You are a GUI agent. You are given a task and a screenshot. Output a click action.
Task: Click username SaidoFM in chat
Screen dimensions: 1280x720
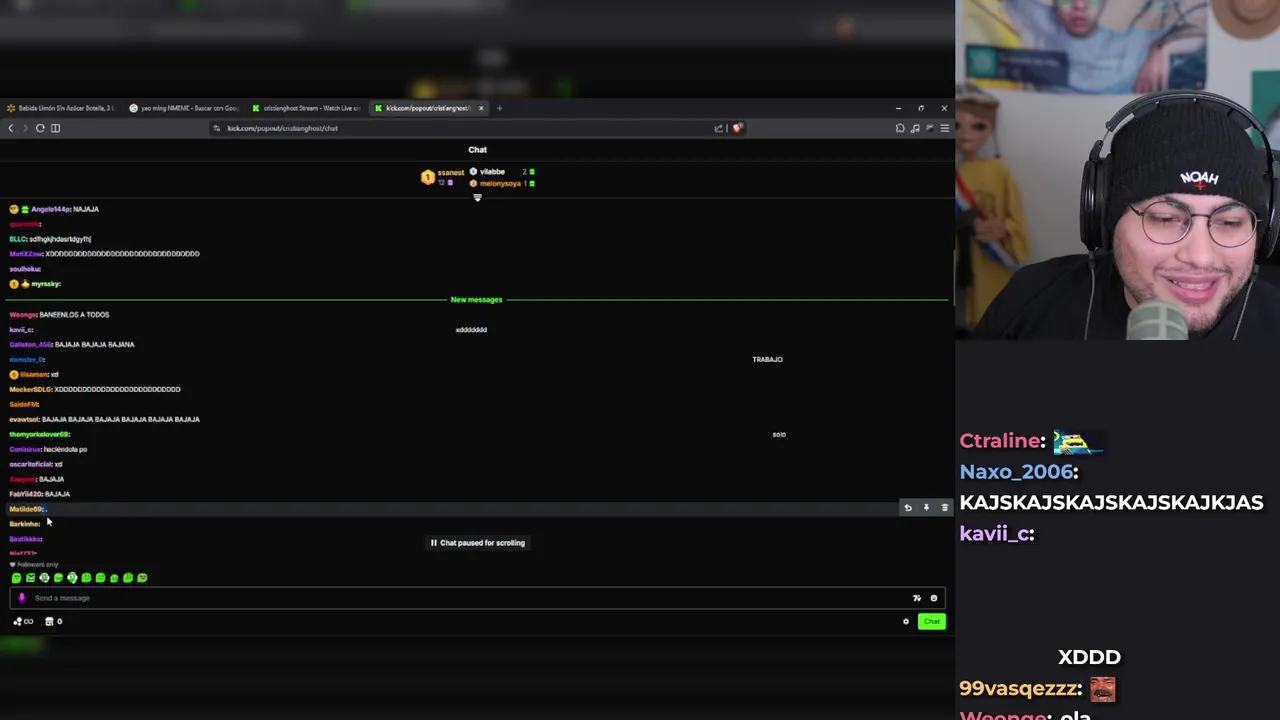pyautogui.click(x=24, y=404)
